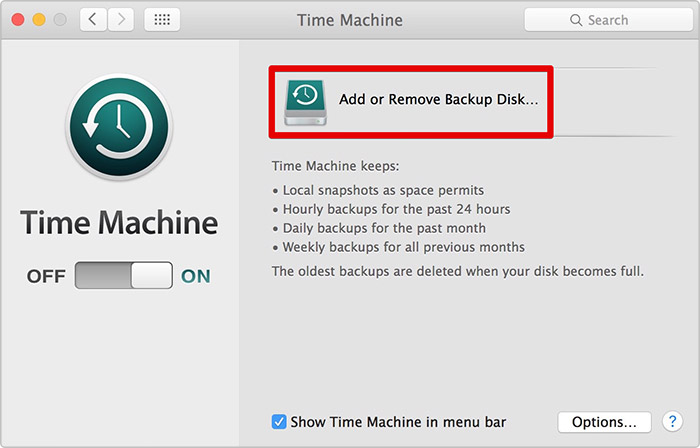Click the backup disk drive icon
The height and width of the screenshot is (448, 700).
coord(306,103)
